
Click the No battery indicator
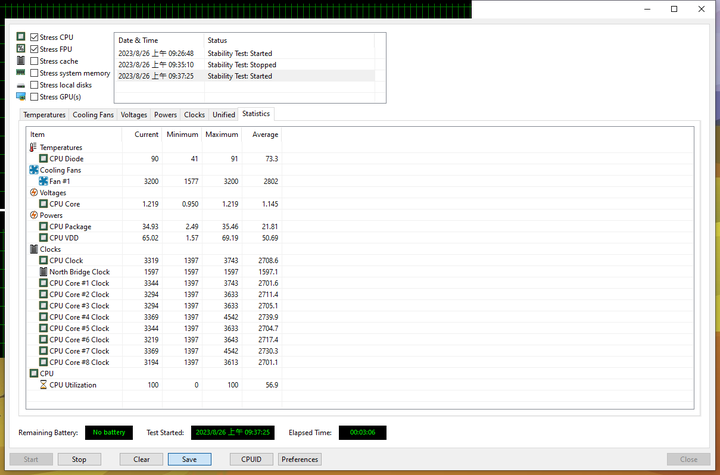(x=109, y=432)
